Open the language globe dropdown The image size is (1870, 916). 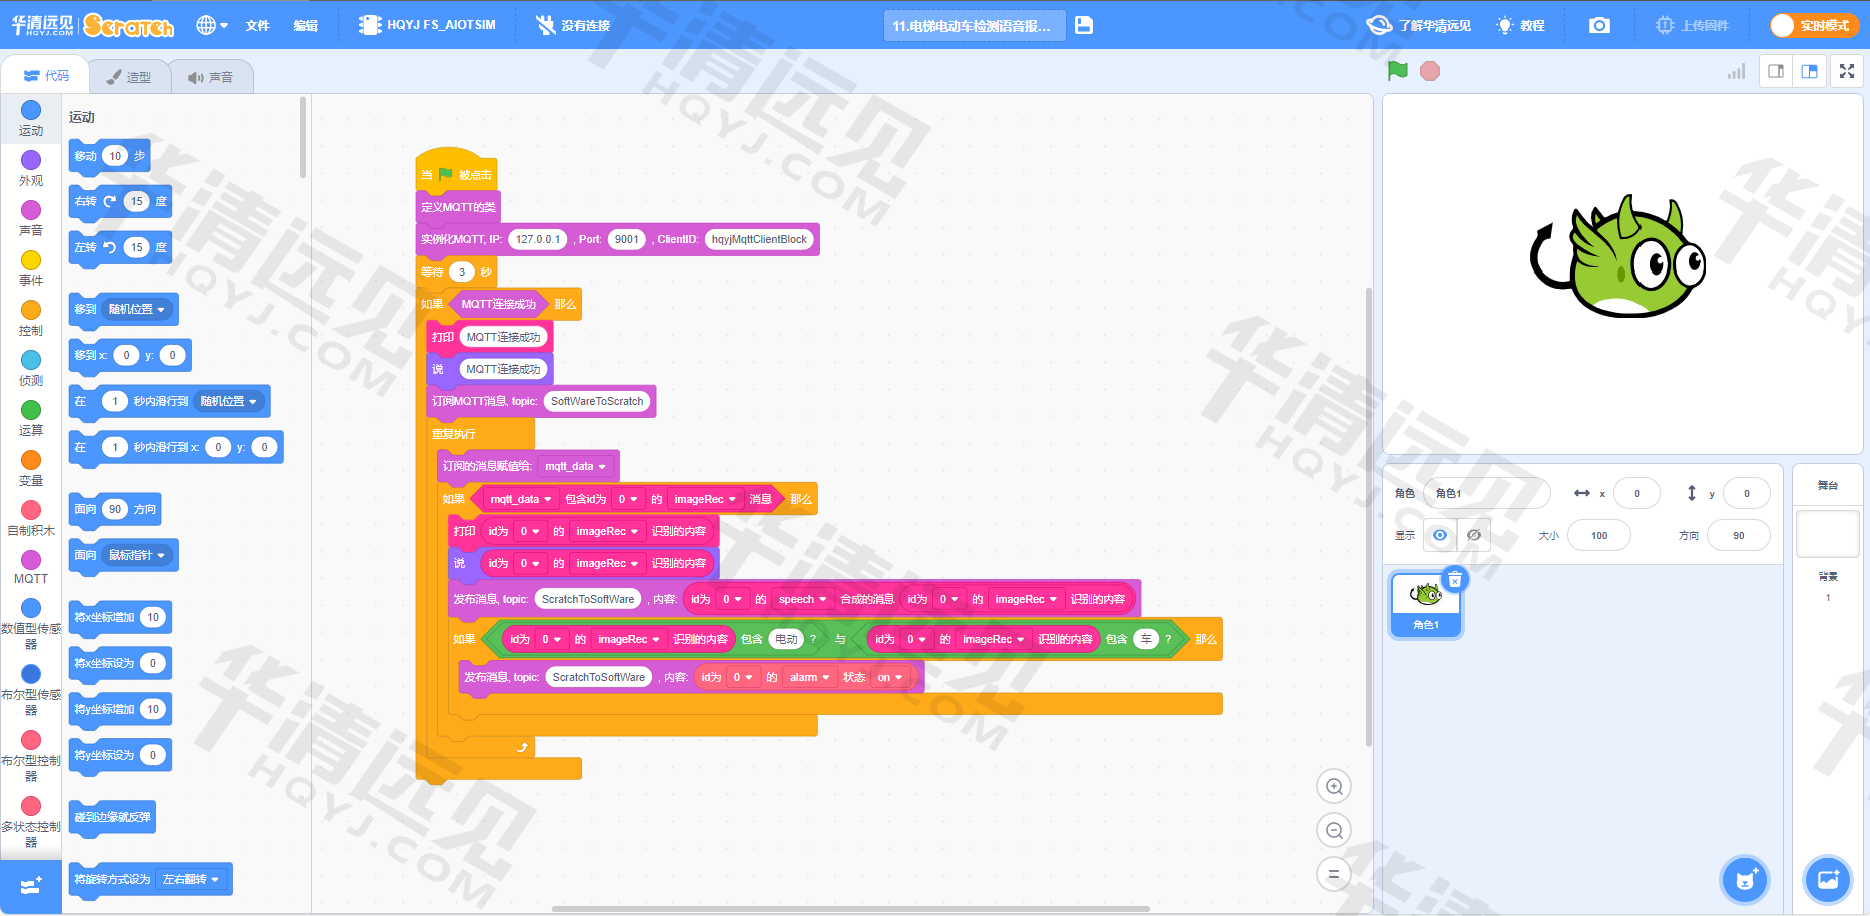pos(212,25)
